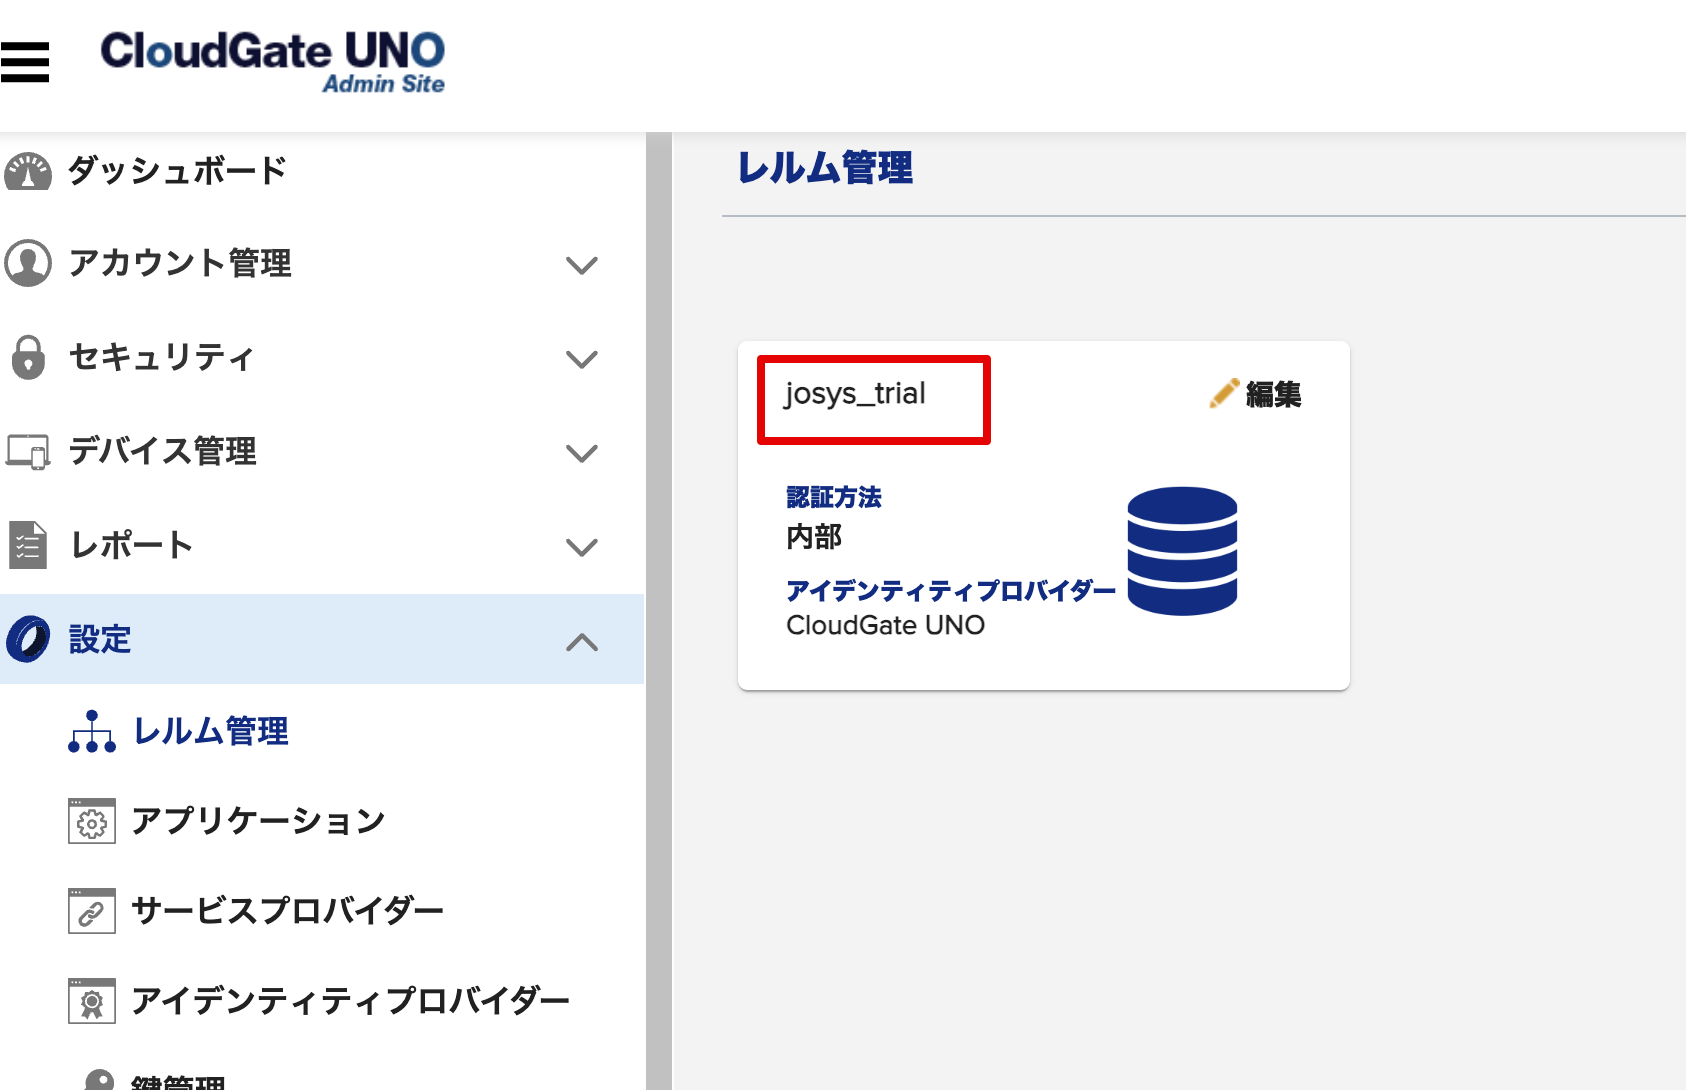Click the josys_trial realm name
Viewport: 1686px width, 1090px height.
(x=855, y=394)
